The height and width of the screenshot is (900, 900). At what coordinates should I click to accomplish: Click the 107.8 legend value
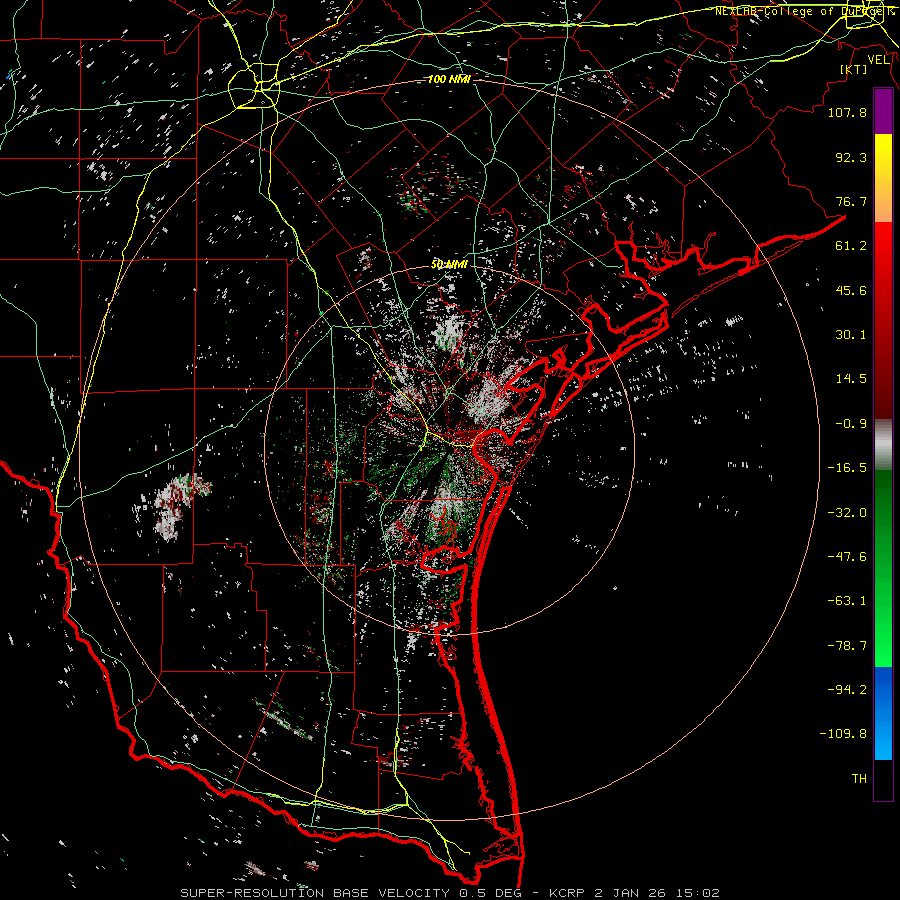coord(847,112)
